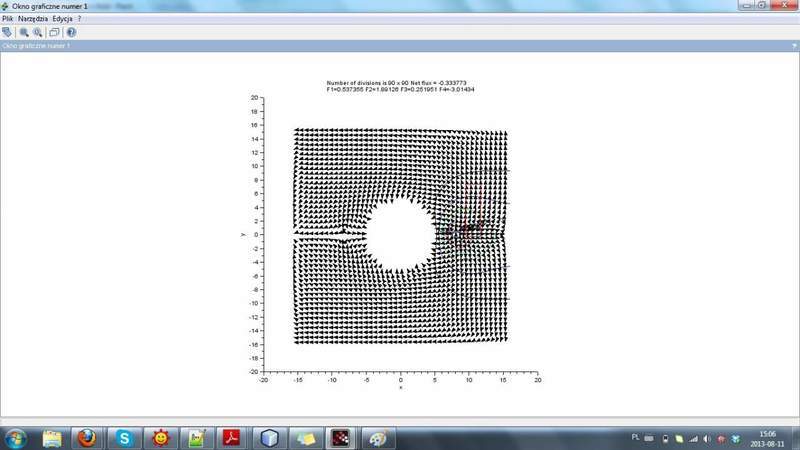The width and height of the screenshot is (800, 450).
Task: Open the blue cube VirtualBox taskbar icon
Action: point(269,438)
